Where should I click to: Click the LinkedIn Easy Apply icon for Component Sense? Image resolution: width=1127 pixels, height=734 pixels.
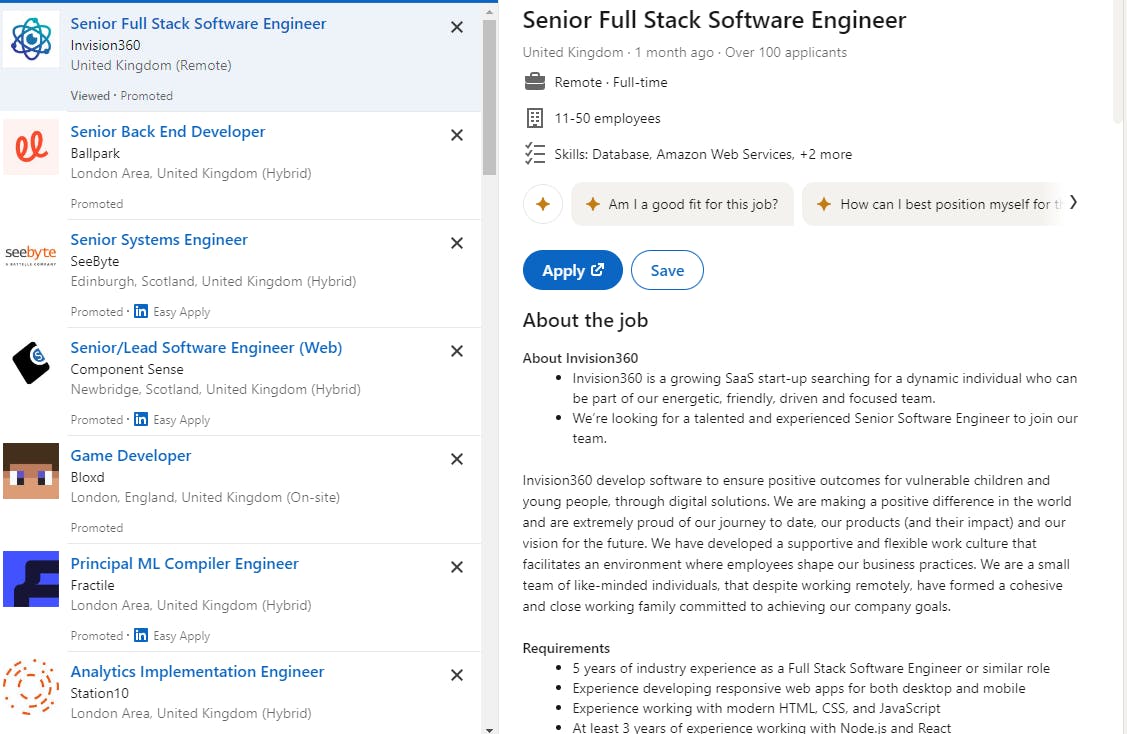point(141,419)
